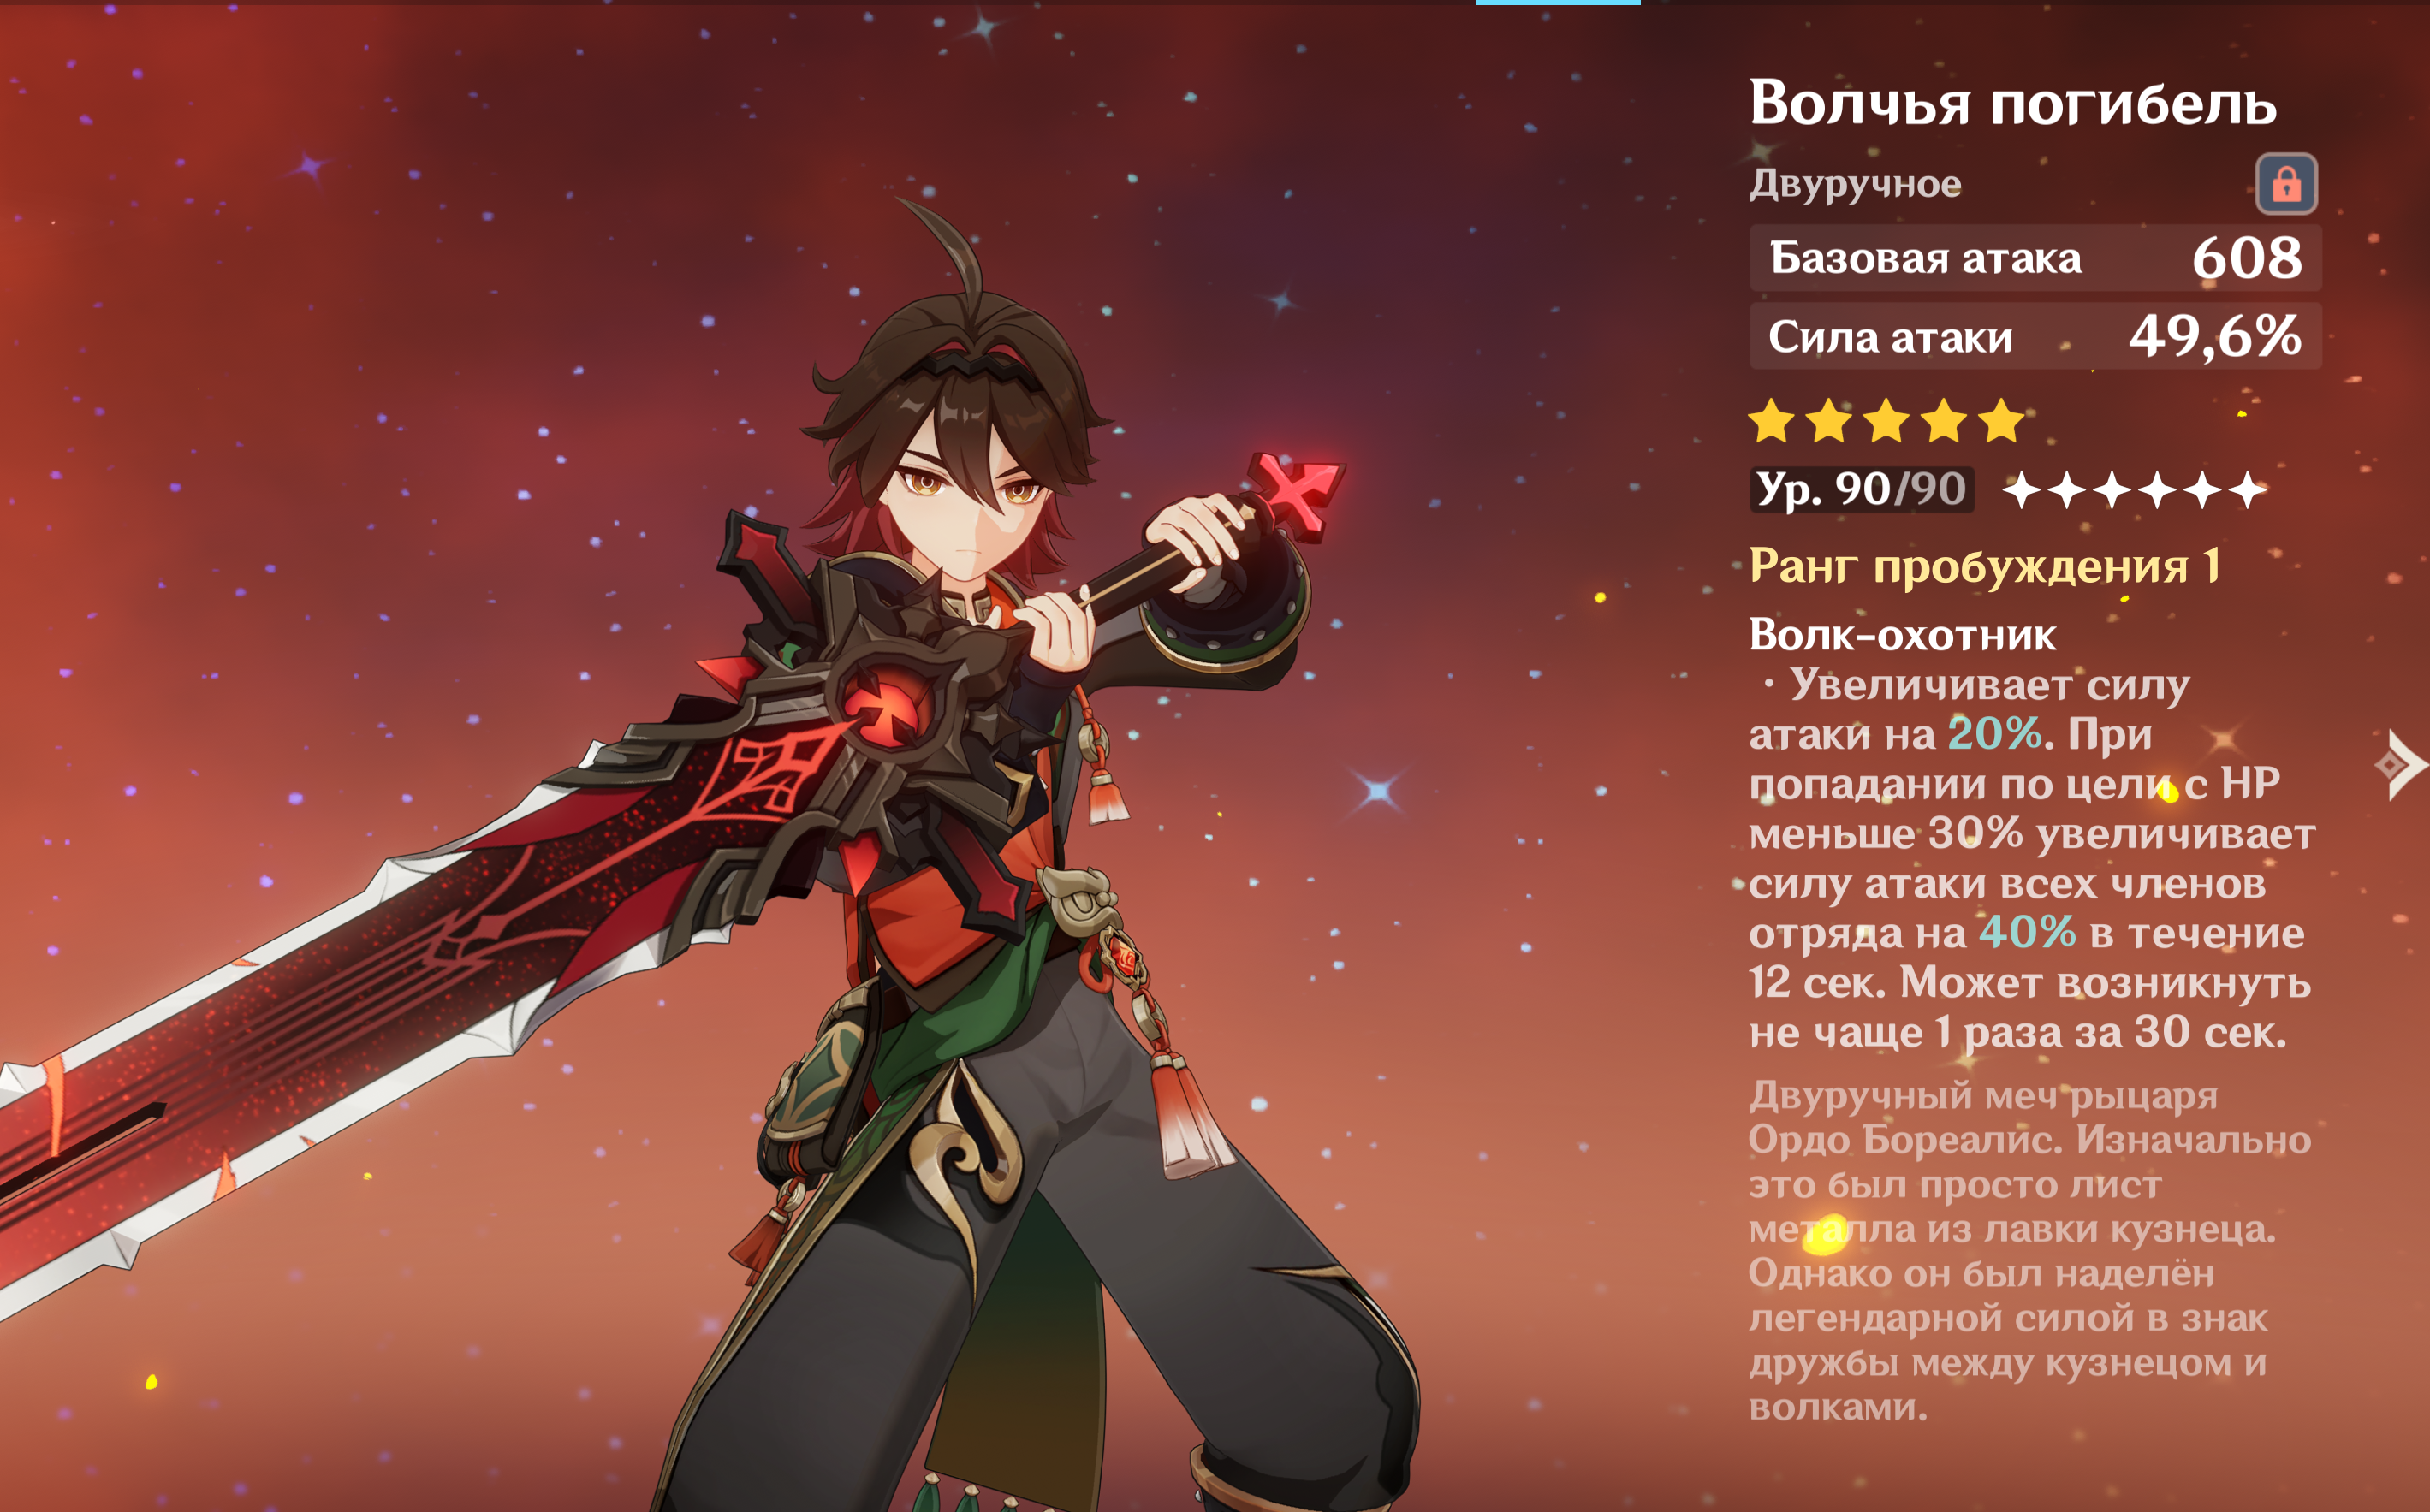2430x1512 pixels.
Task: Click the Волк-охотник passive name
Action: click(x=1902, y=635)
